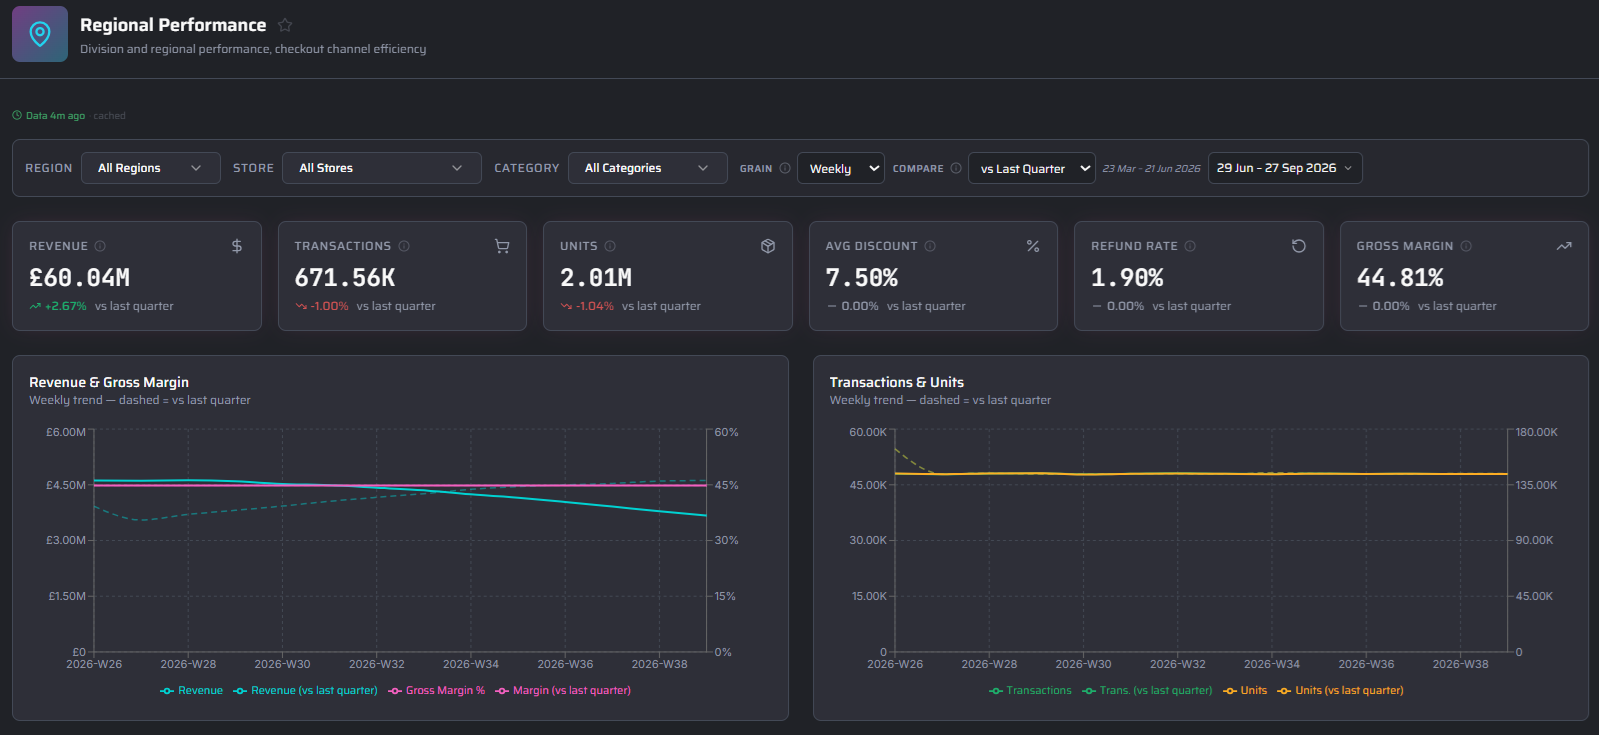Open the vs Last Quarter compare selector
Image resolution: width=1599 pixels, height=735 pixels.
[x=1032, y=168]
